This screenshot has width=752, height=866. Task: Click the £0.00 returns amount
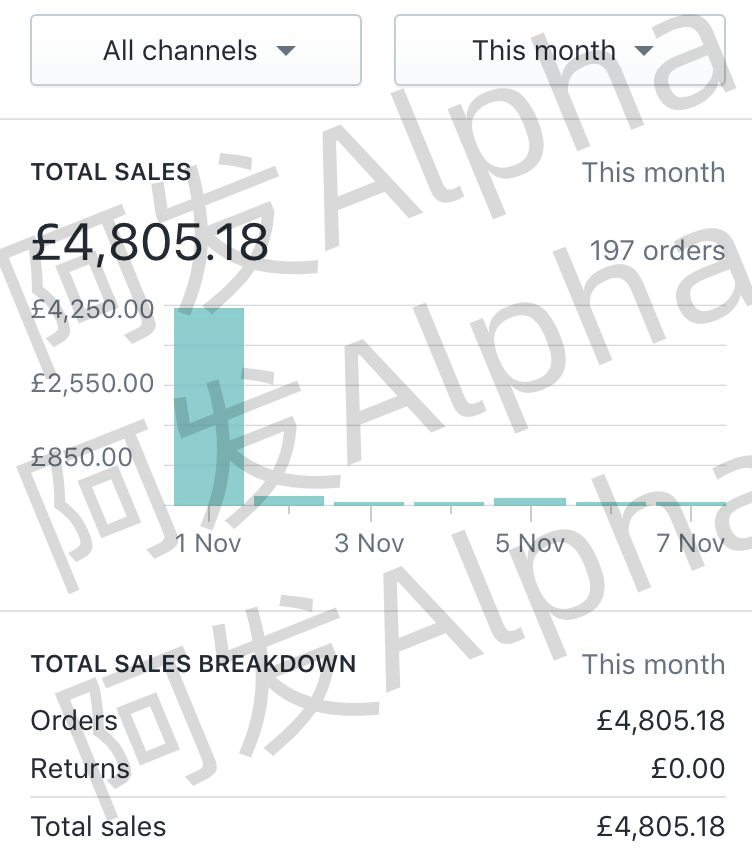(x=687, y=768)
